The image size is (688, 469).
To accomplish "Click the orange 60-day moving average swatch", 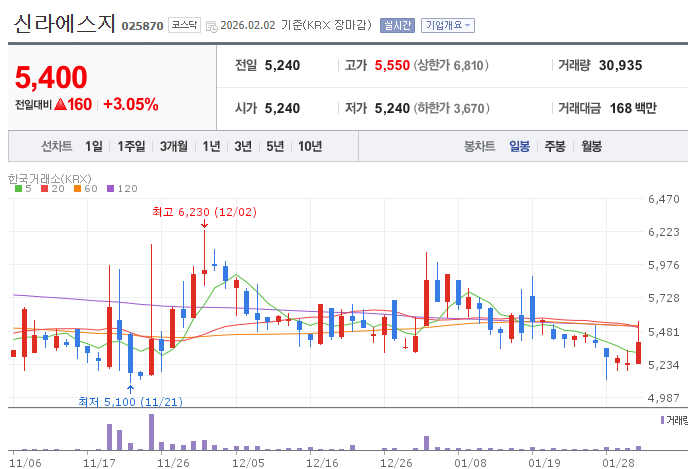I will point(78,189).
